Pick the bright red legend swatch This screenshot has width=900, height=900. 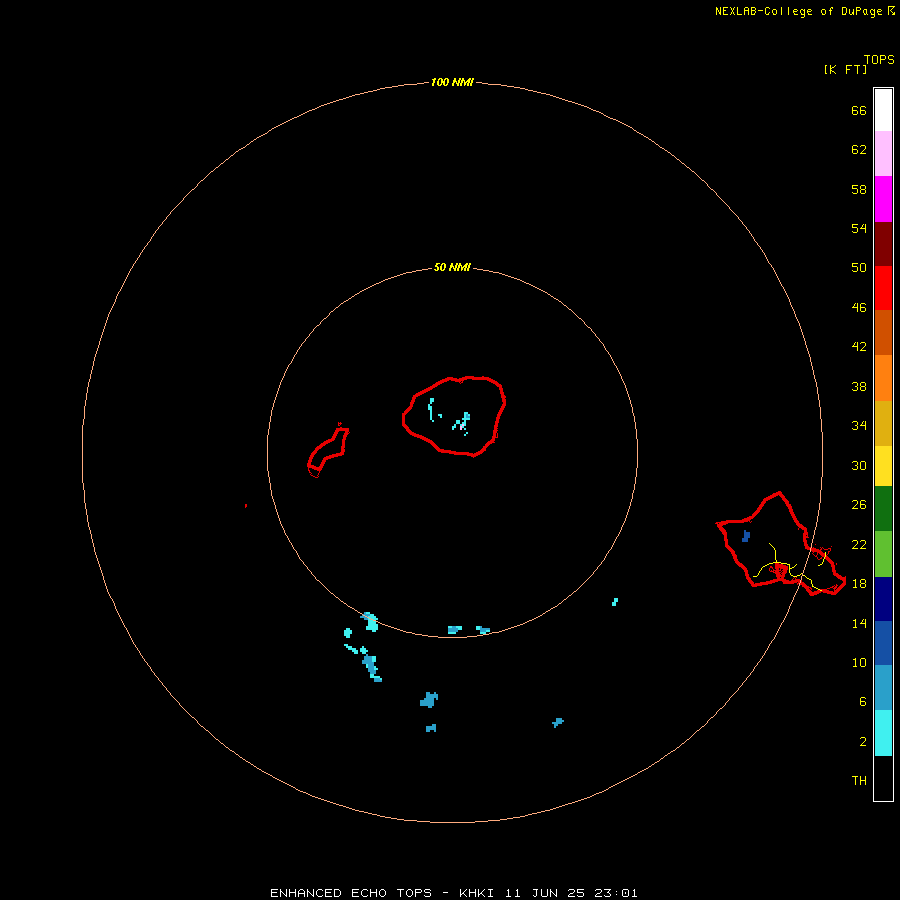(x=883, y=288)
